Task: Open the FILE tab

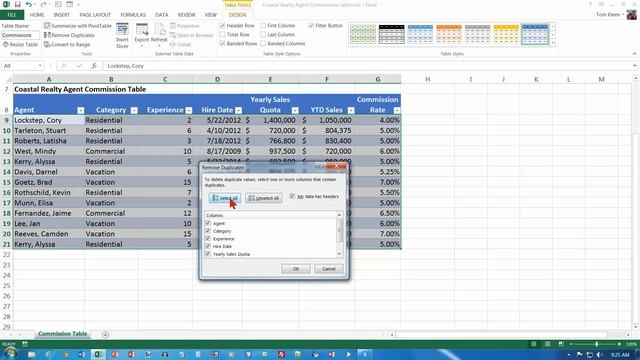Action: pos(12,15)
